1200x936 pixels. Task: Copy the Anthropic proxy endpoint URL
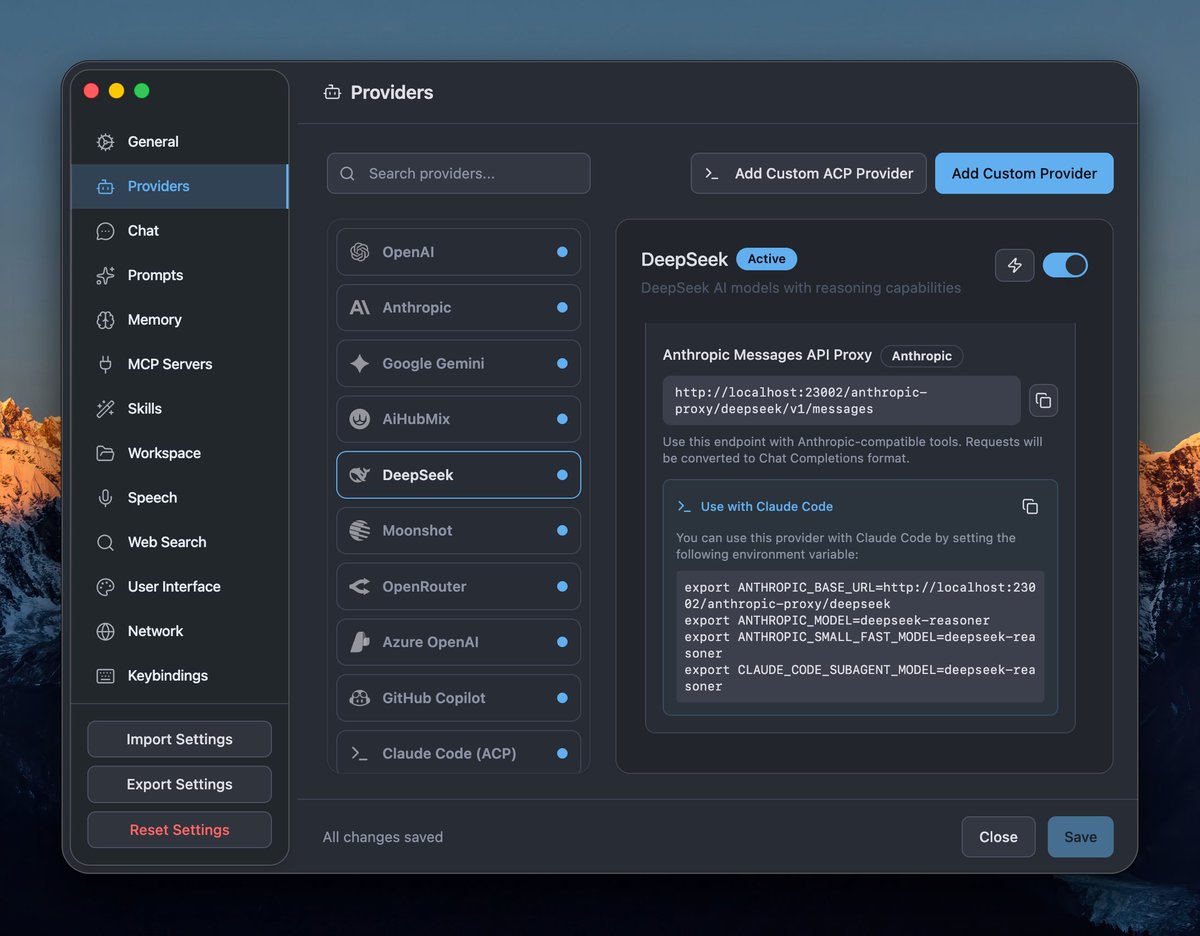pyautogui.click(x=1043, y=400)
